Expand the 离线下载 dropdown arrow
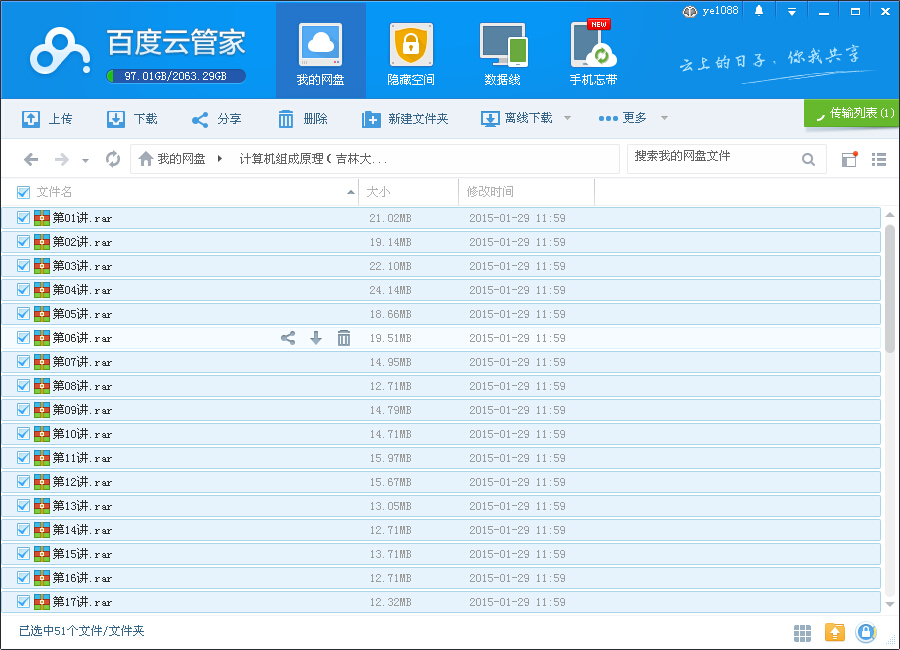This screenshot has width=900, height=650. pyautogui.click(x=567, y=118)
